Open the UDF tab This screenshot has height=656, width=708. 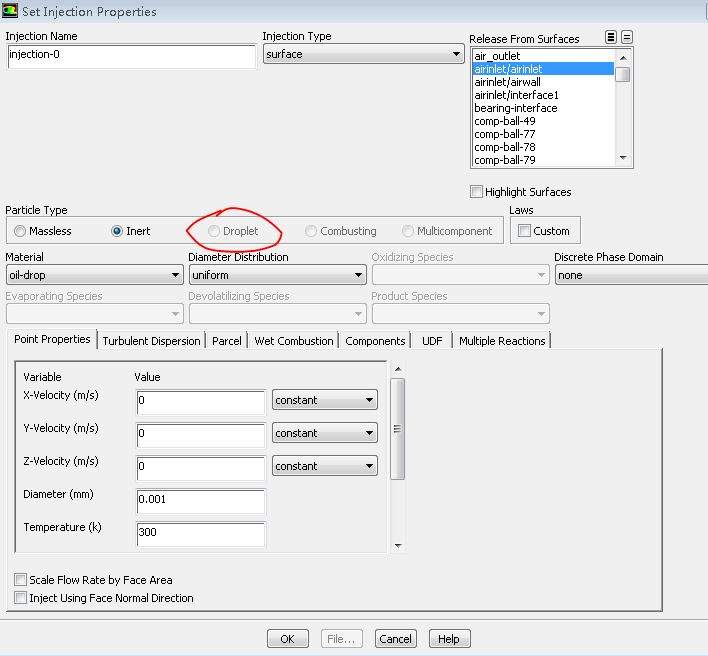click(432, 341)
